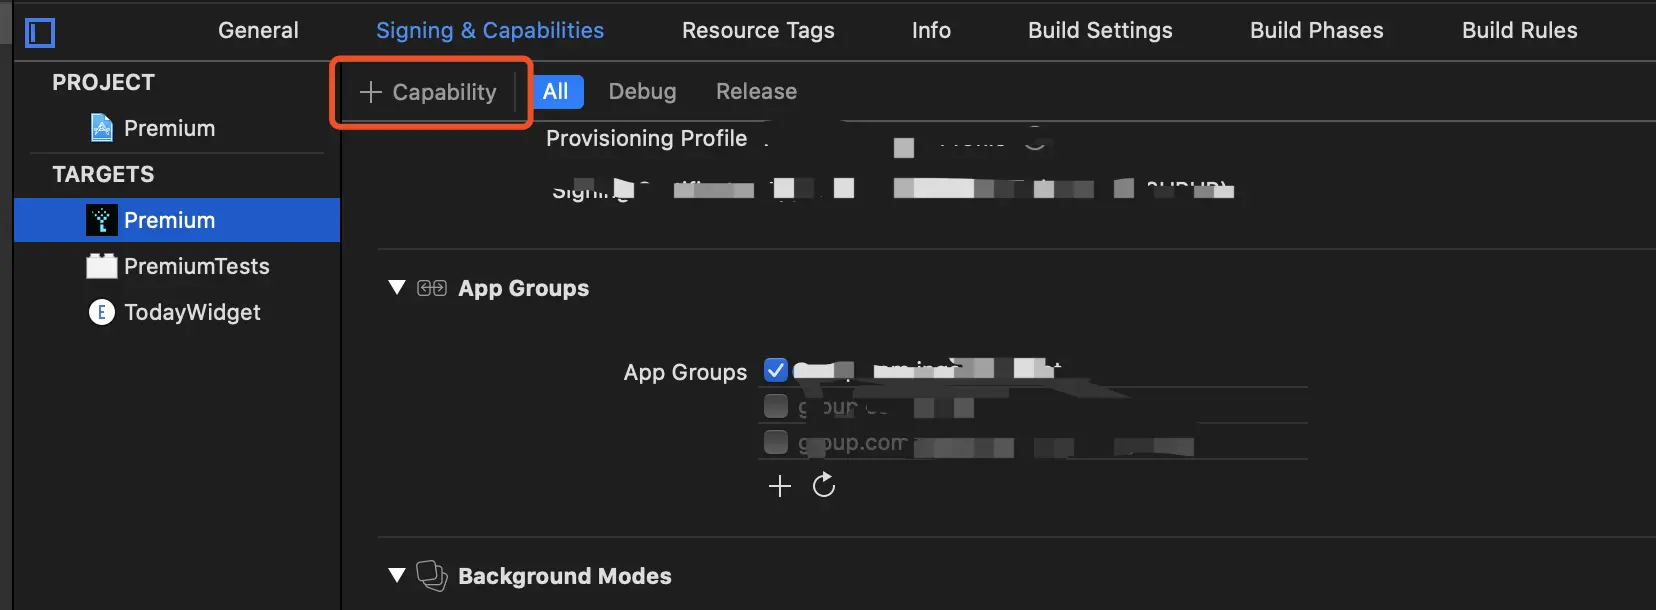Click the Premium project file icon
This screenshot has width=1656, height=610.
(101, 128)
